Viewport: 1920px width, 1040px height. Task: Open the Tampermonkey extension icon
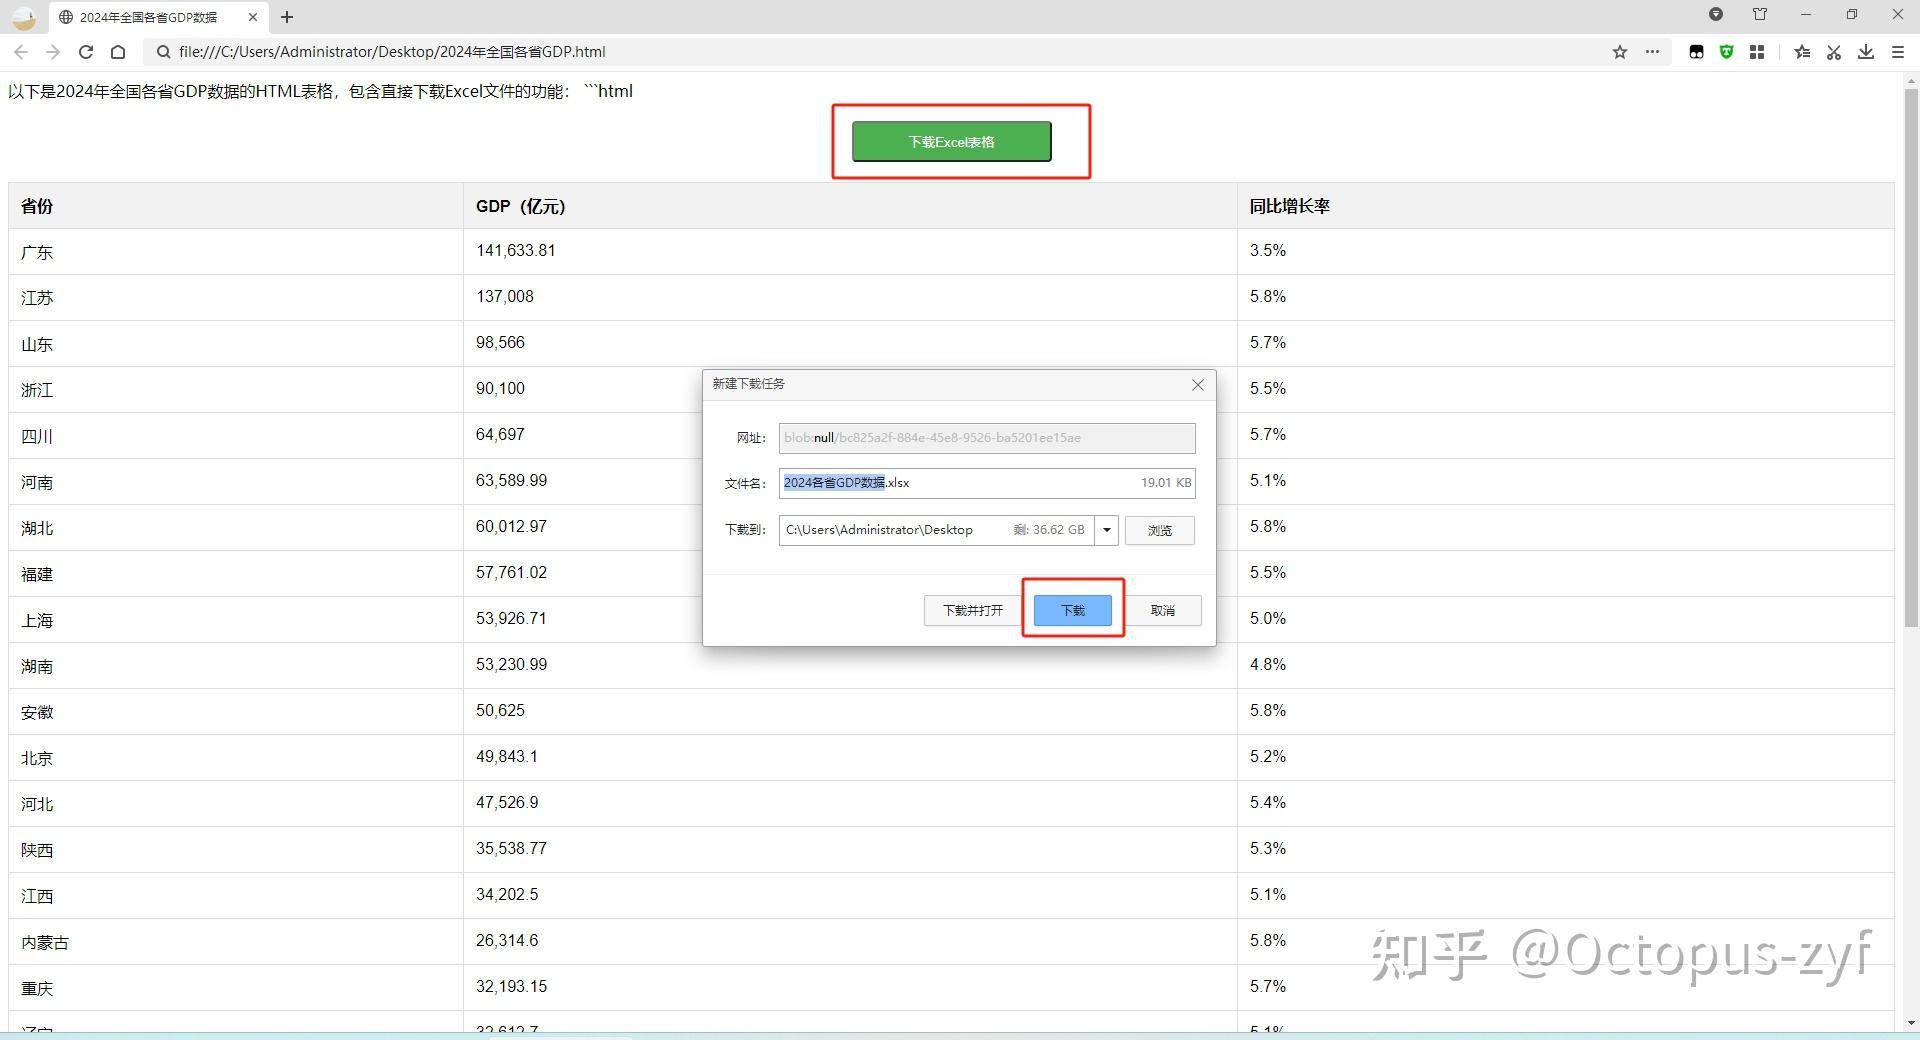pos(1696,52)
